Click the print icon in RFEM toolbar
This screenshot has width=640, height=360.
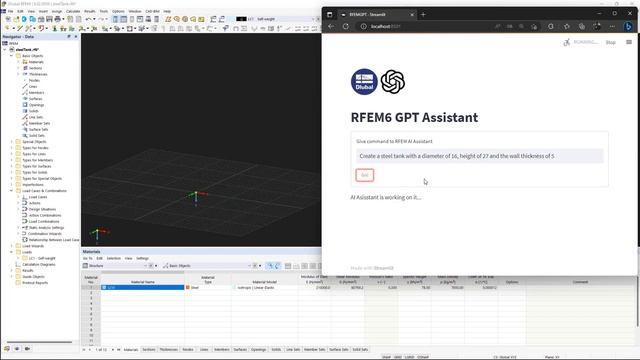[x=58, y=19]
